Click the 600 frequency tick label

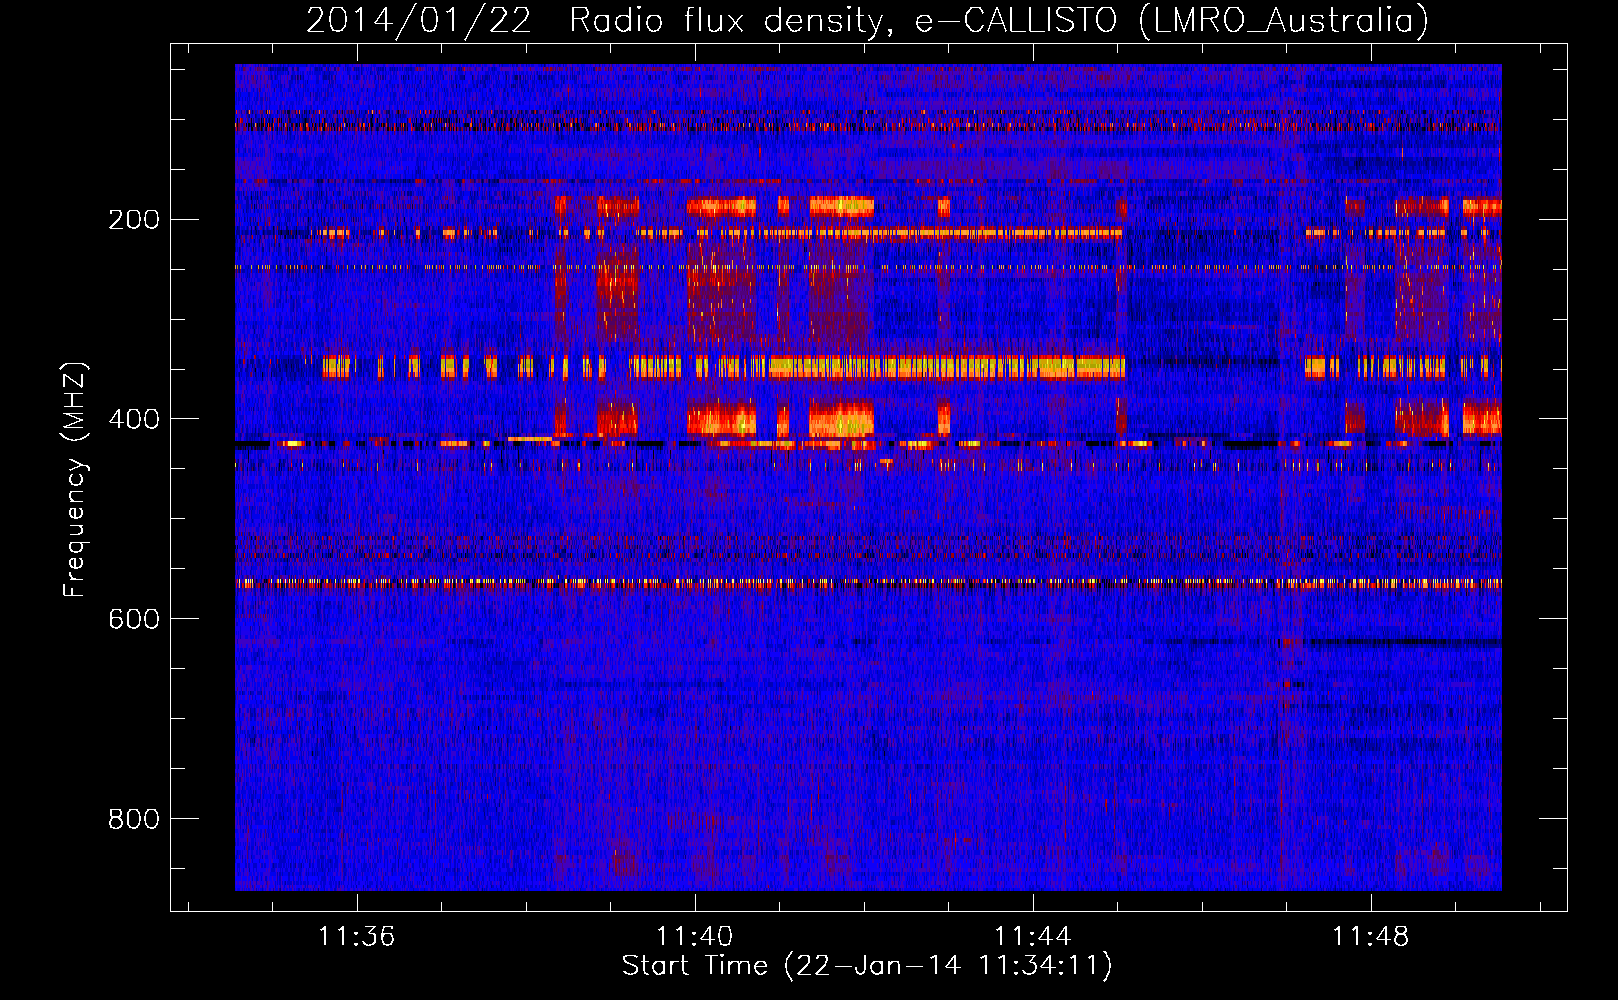[x=134, y=619]
